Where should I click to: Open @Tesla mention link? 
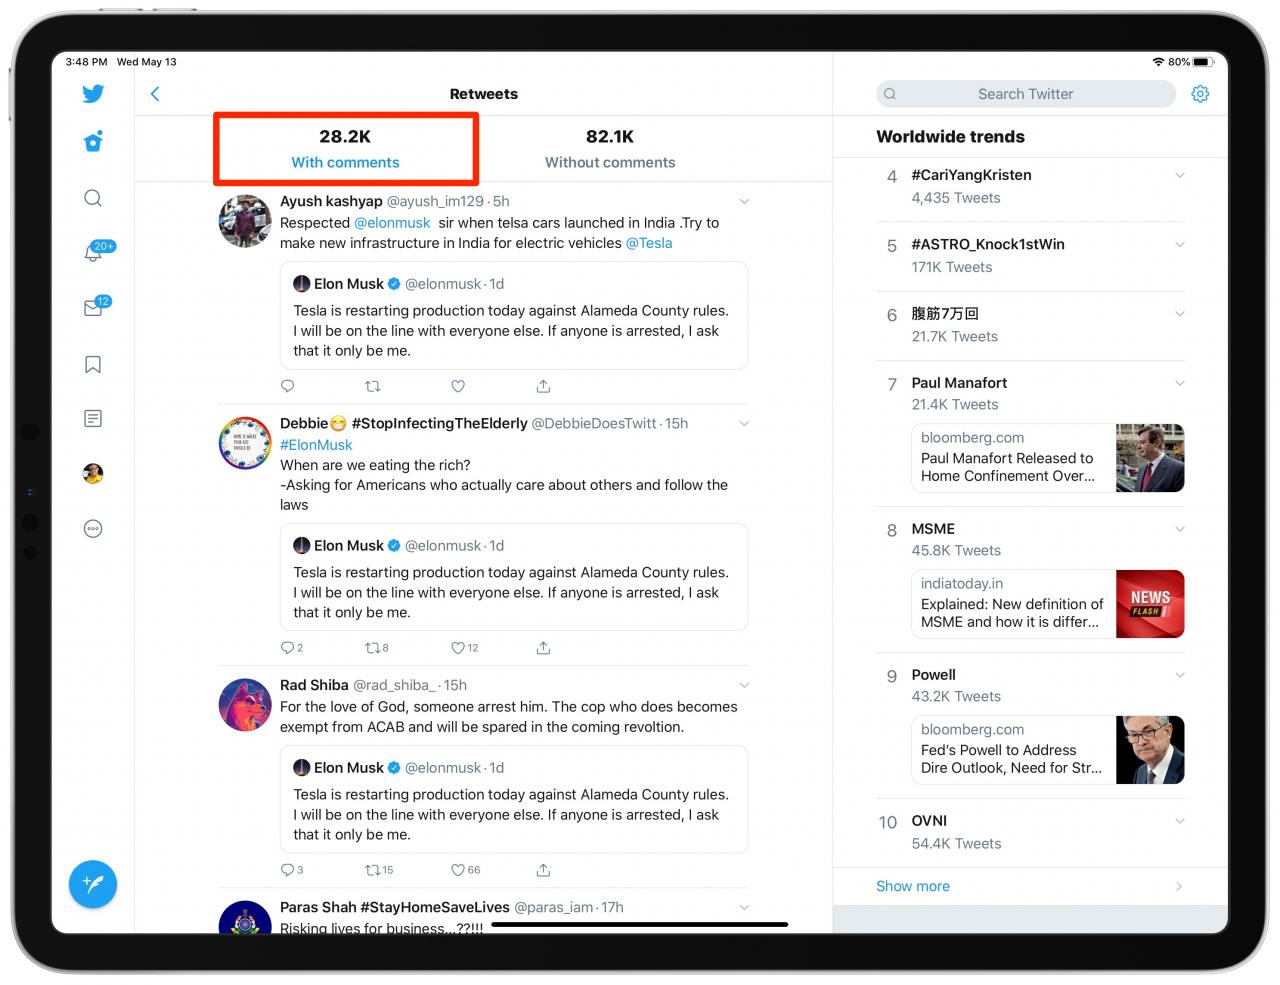coord(649,243)
